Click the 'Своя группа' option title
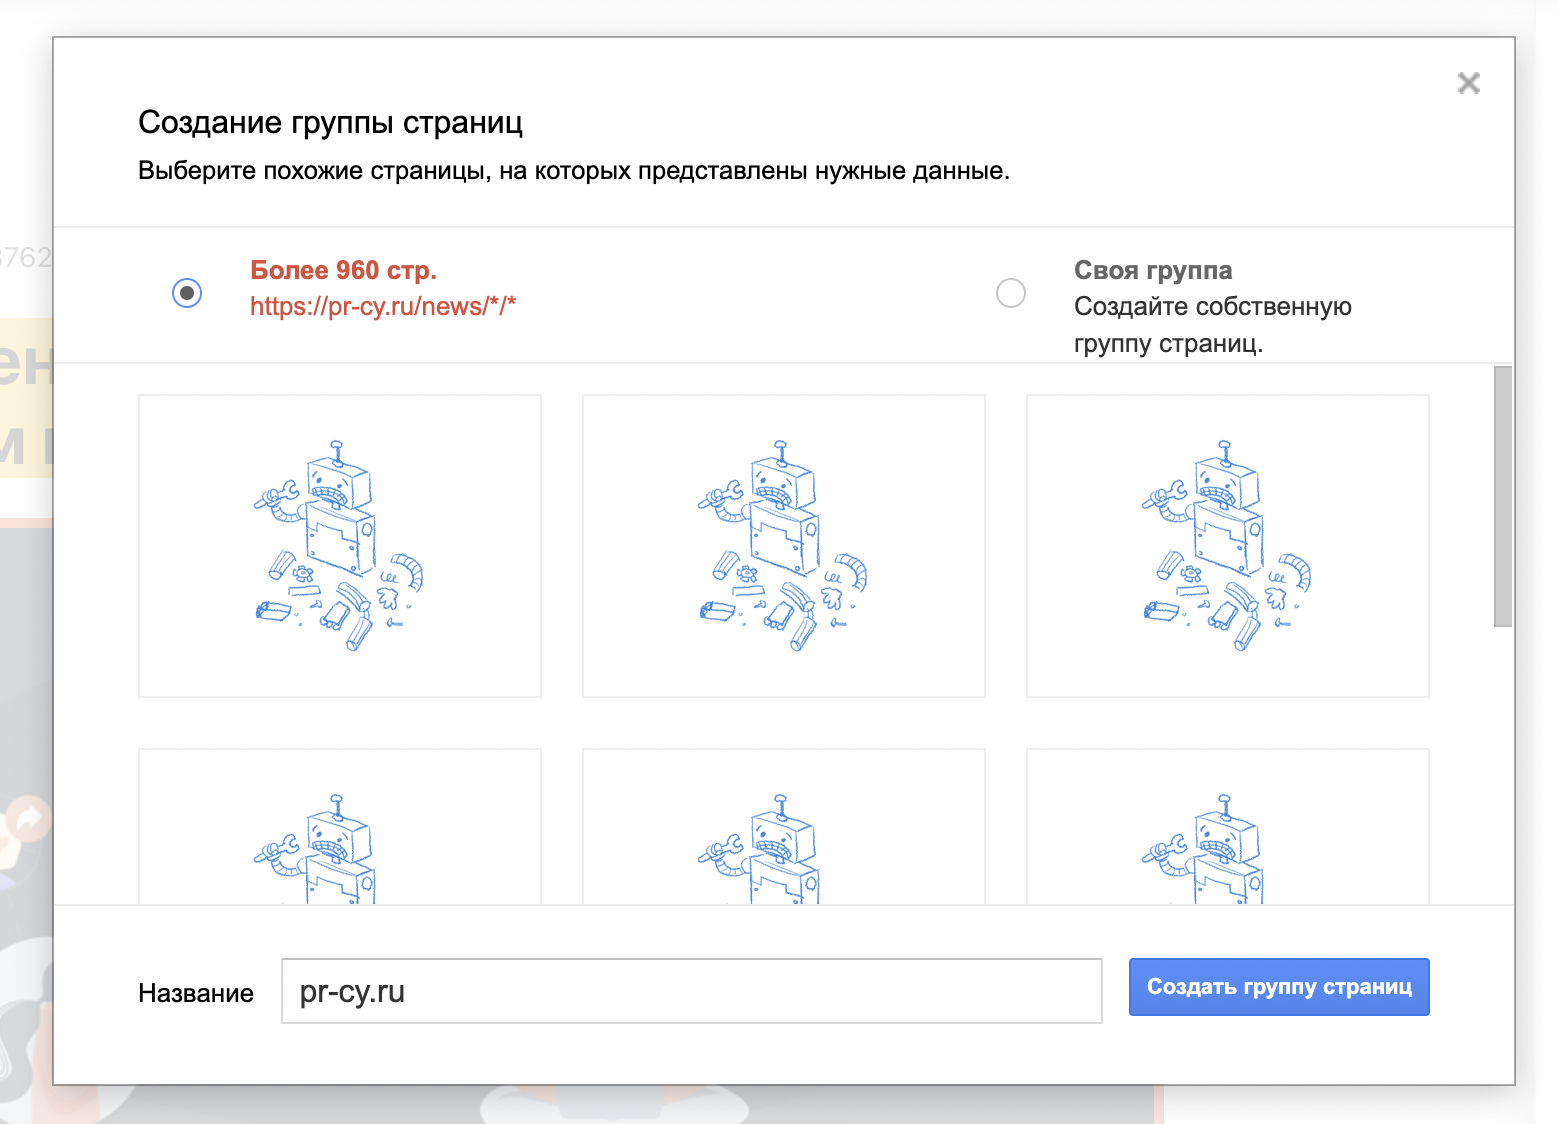The image size is (1558, 1124). [1152, 271]
